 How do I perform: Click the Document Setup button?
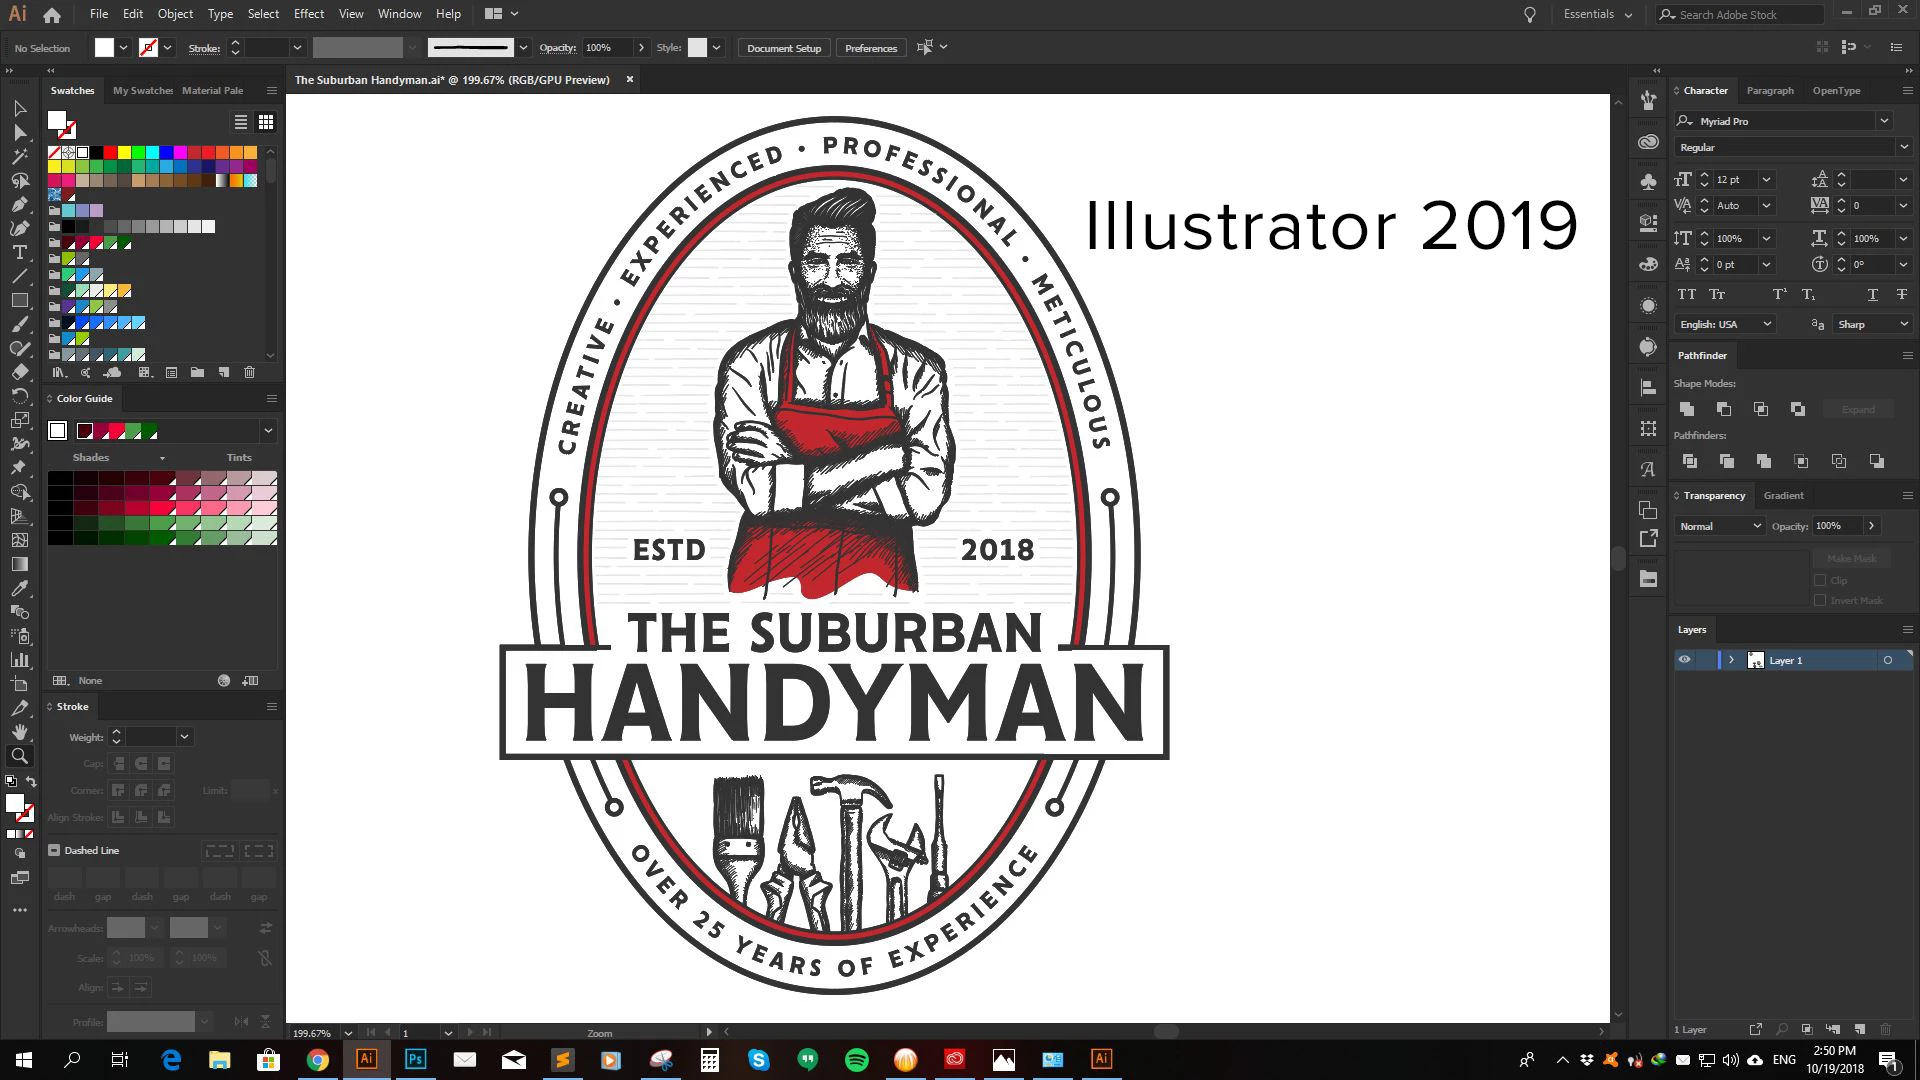click(783, 48)
